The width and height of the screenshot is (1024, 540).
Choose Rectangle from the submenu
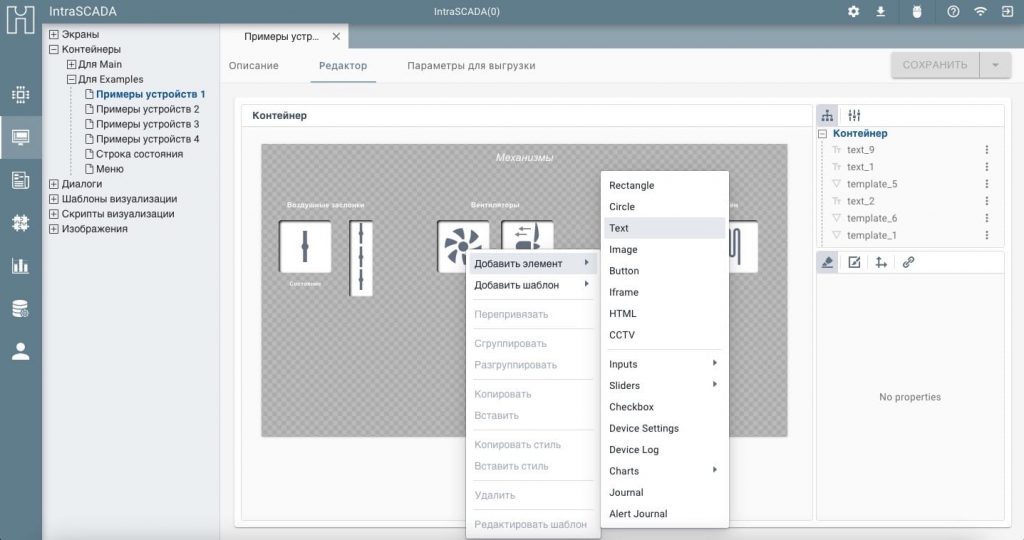(664, 185)
